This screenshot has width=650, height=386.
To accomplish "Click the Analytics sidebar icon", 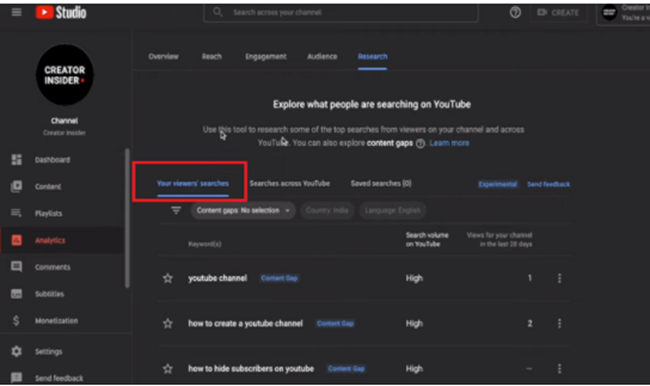I will (17, 240).
